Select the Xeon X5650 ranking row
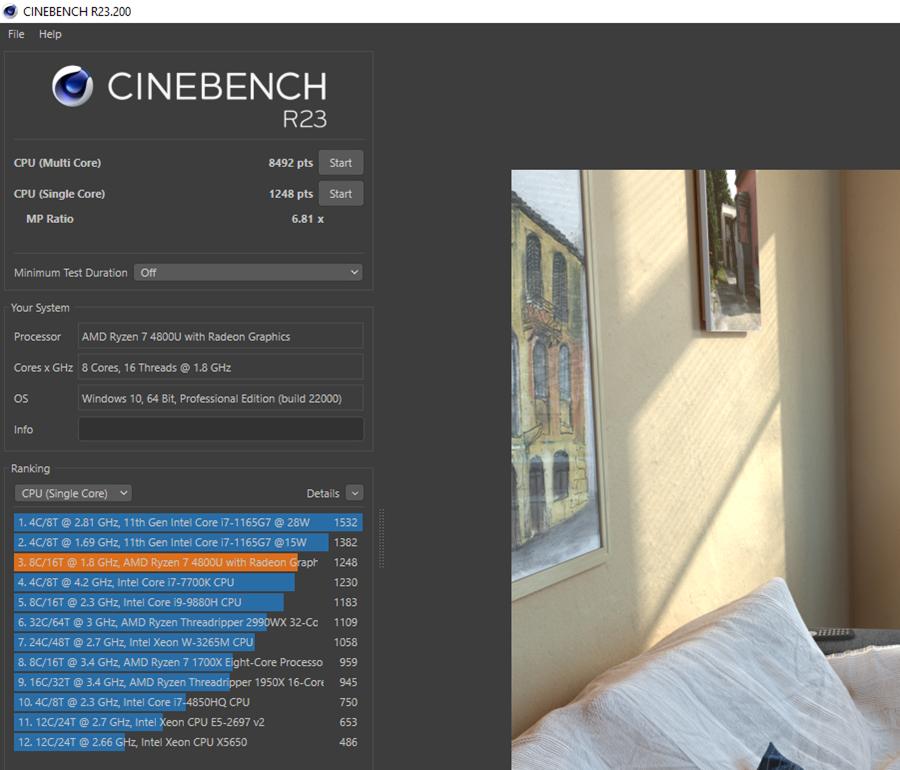Screen dimensions: 900x770 [188, 742]
